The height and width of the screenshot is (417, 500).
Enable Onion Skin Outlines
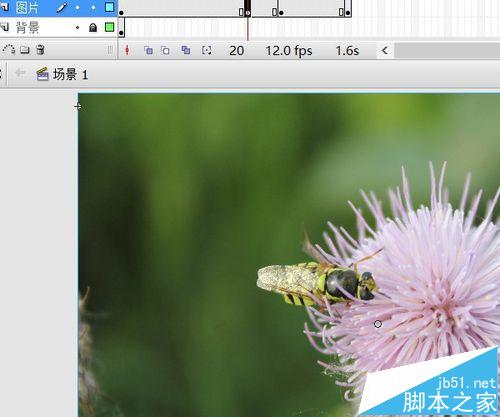[165, 50]
